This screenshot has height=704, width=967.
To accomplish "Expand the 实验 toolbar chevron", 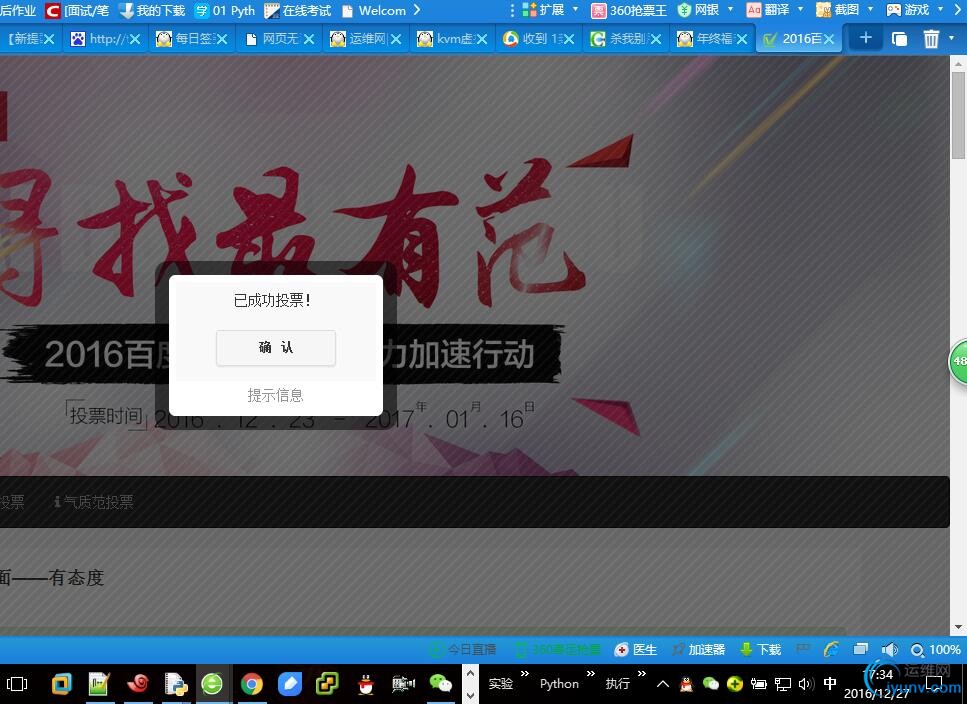I will [525, 673].
